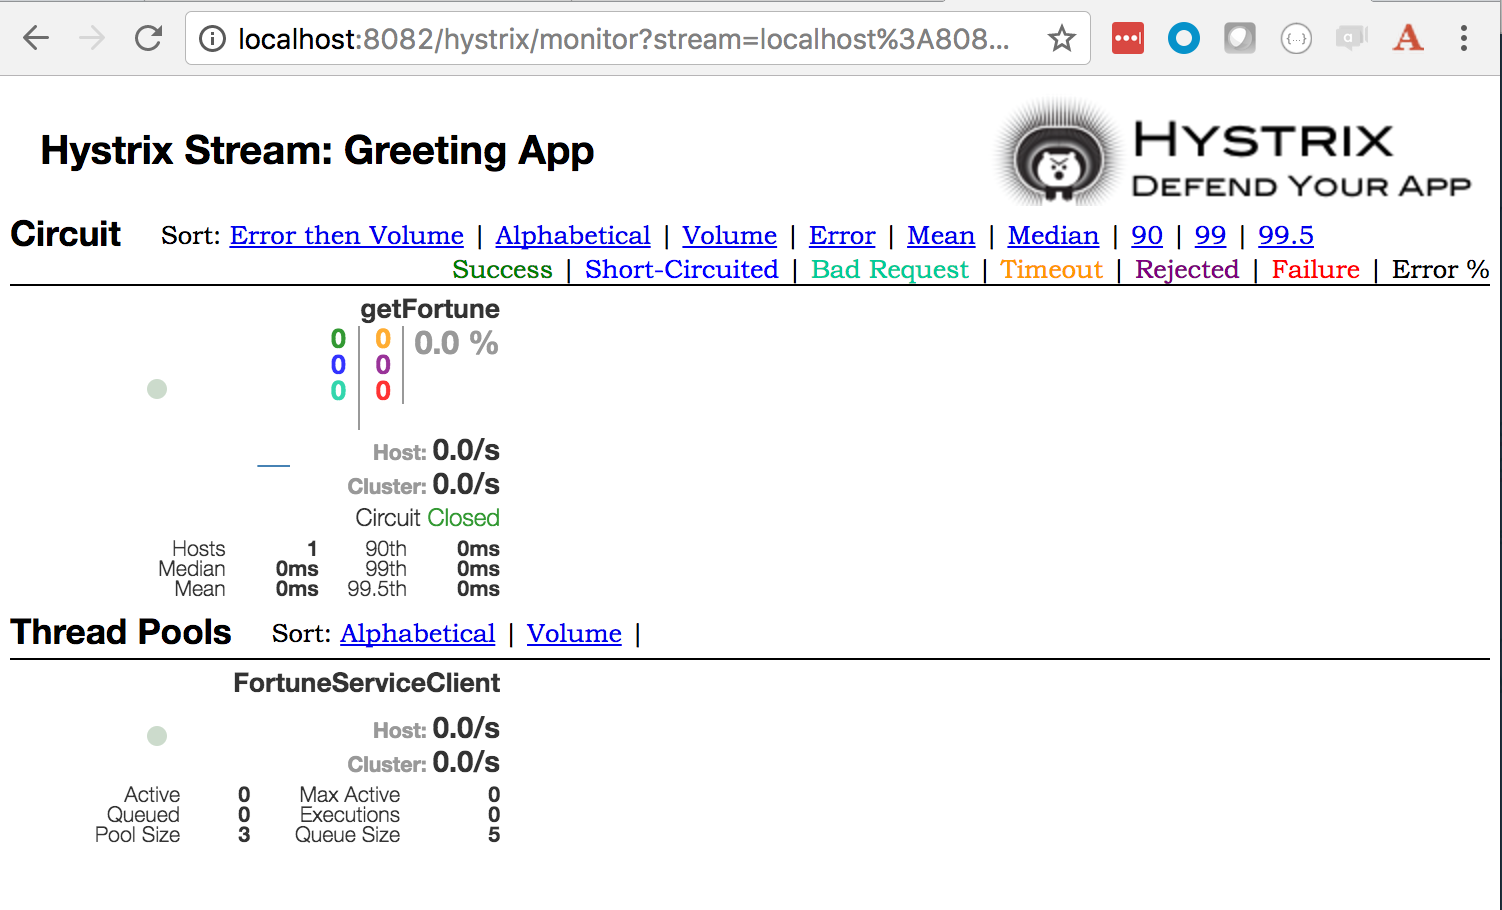Open the red LastPass extension icon
The height and width of the screenshot is (910, 1502).
click(1128, 39)
